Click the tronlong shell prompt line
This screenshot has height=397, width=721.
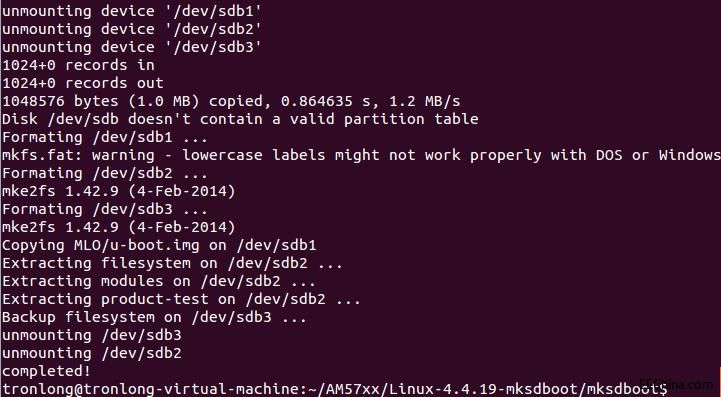coord(335,389)
